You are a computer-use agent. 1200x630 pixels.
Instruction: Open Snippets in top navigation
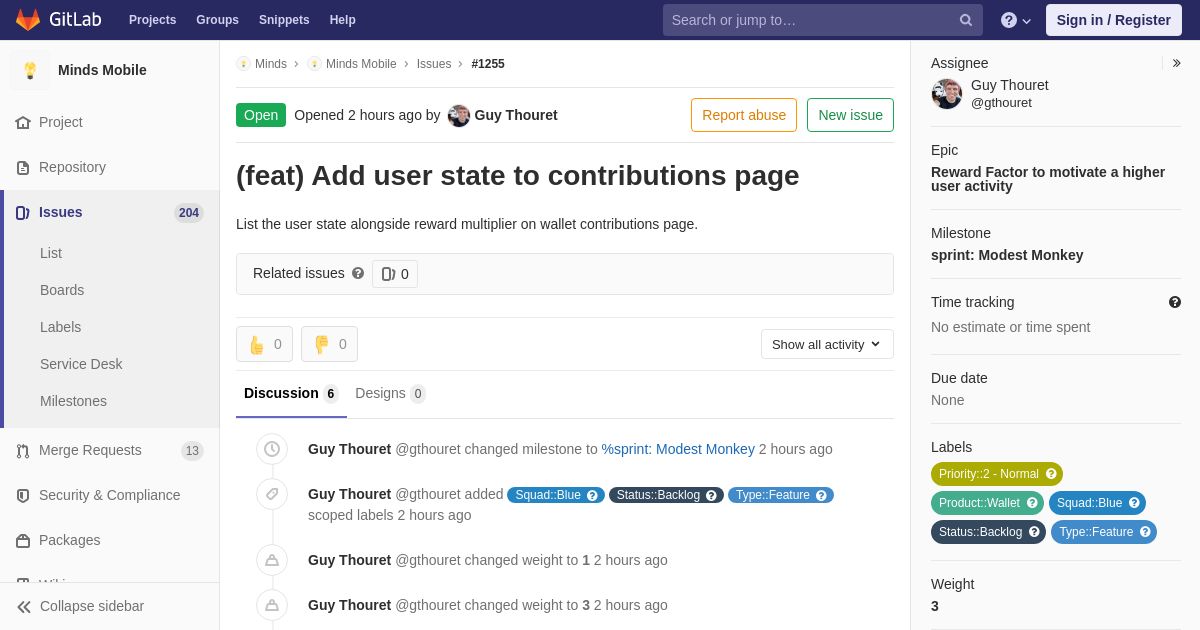pyautogui.click(x=284, y=20)
